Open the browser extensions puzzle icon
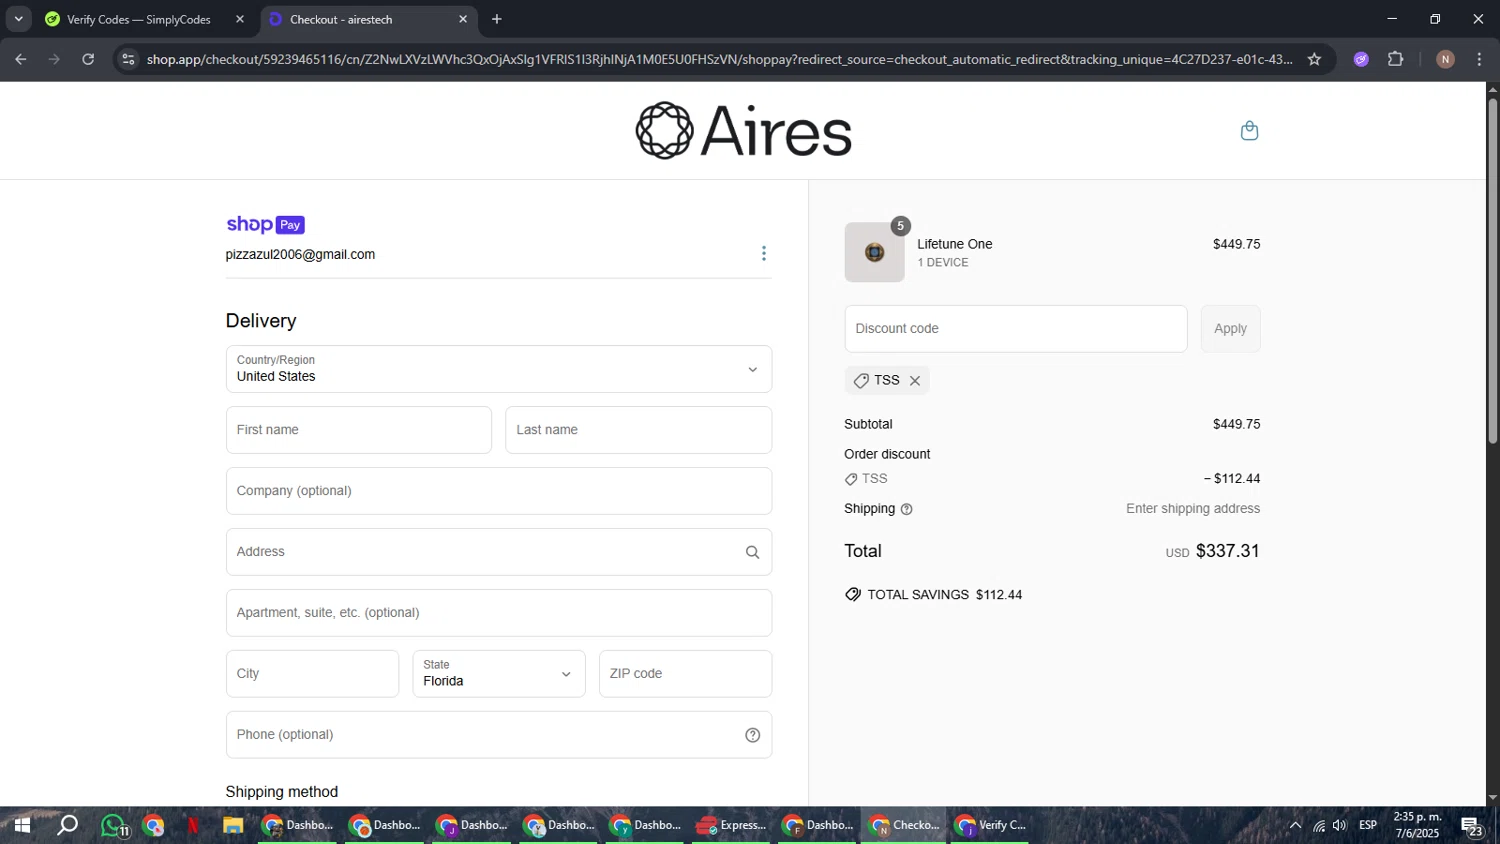Viewport: 1500px width, 844px height. tap(1396, 59)
